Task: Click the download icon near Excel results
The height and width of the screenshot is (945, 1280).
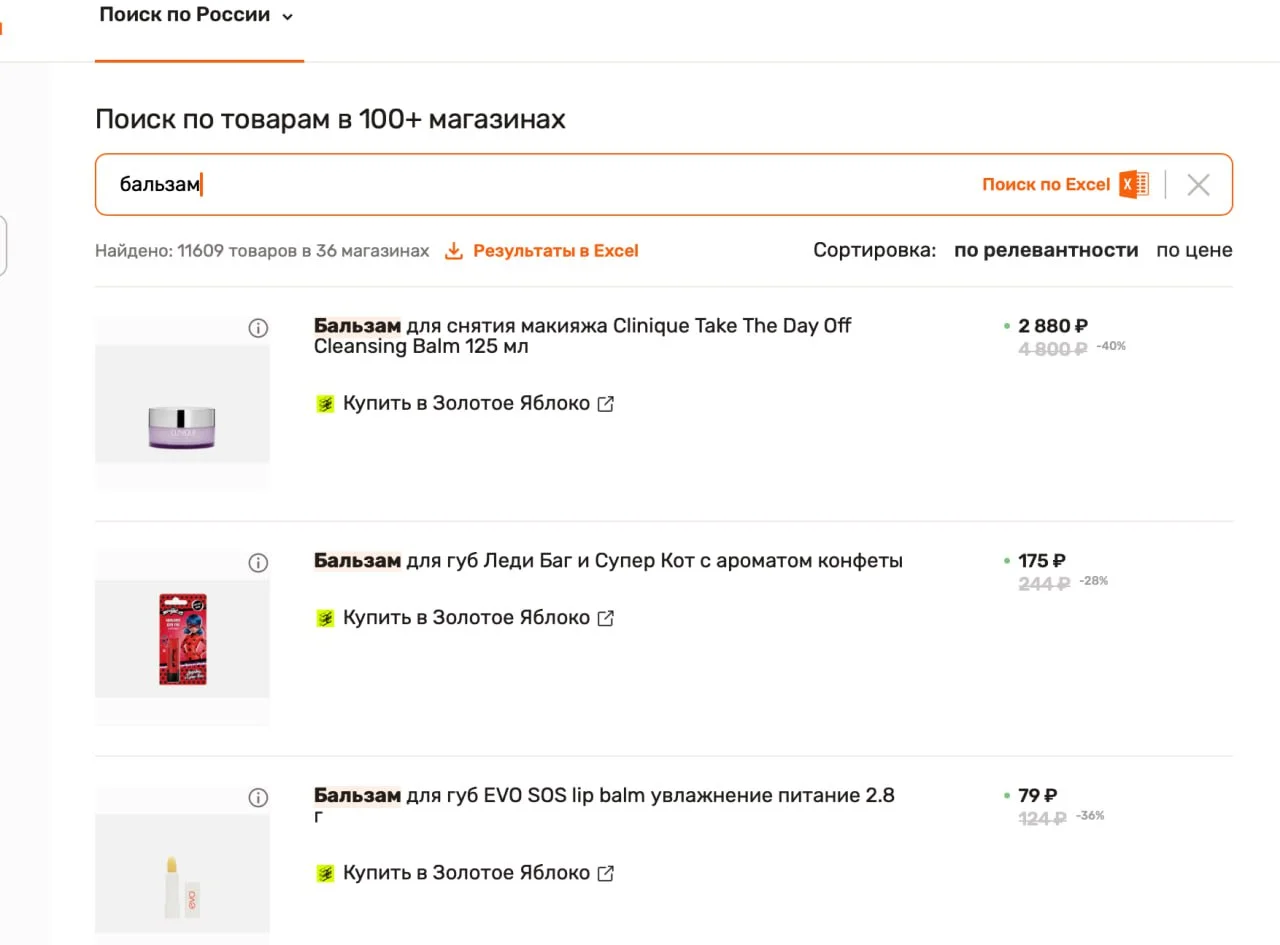Action: tap(454, 251)
